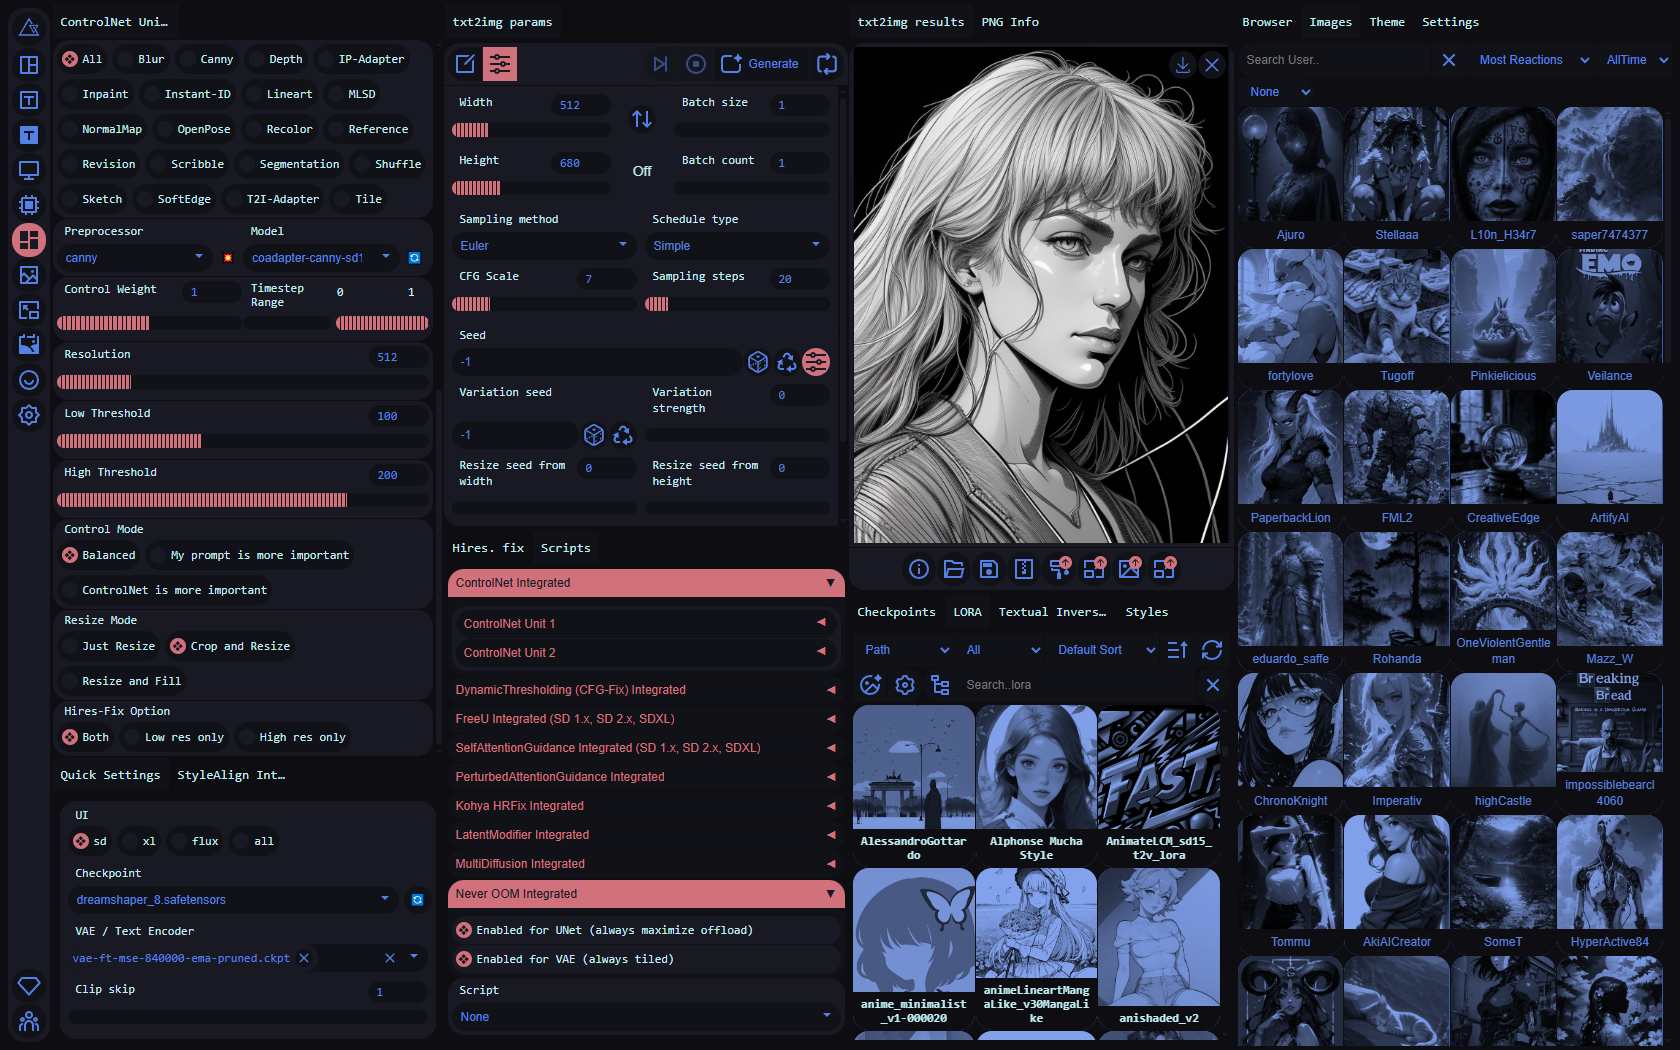1680x1050 pixels.
Task: Toggle extra seed options red icon
Action: [816, 362]
